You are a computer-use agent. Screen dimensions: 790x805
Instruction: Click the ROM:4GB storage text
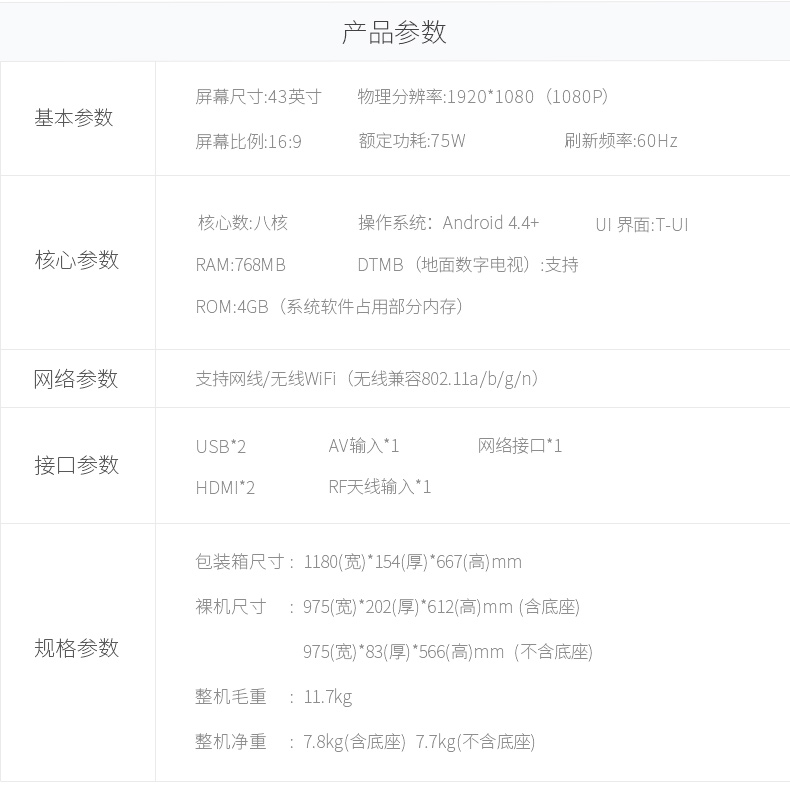tap(329, 307)
